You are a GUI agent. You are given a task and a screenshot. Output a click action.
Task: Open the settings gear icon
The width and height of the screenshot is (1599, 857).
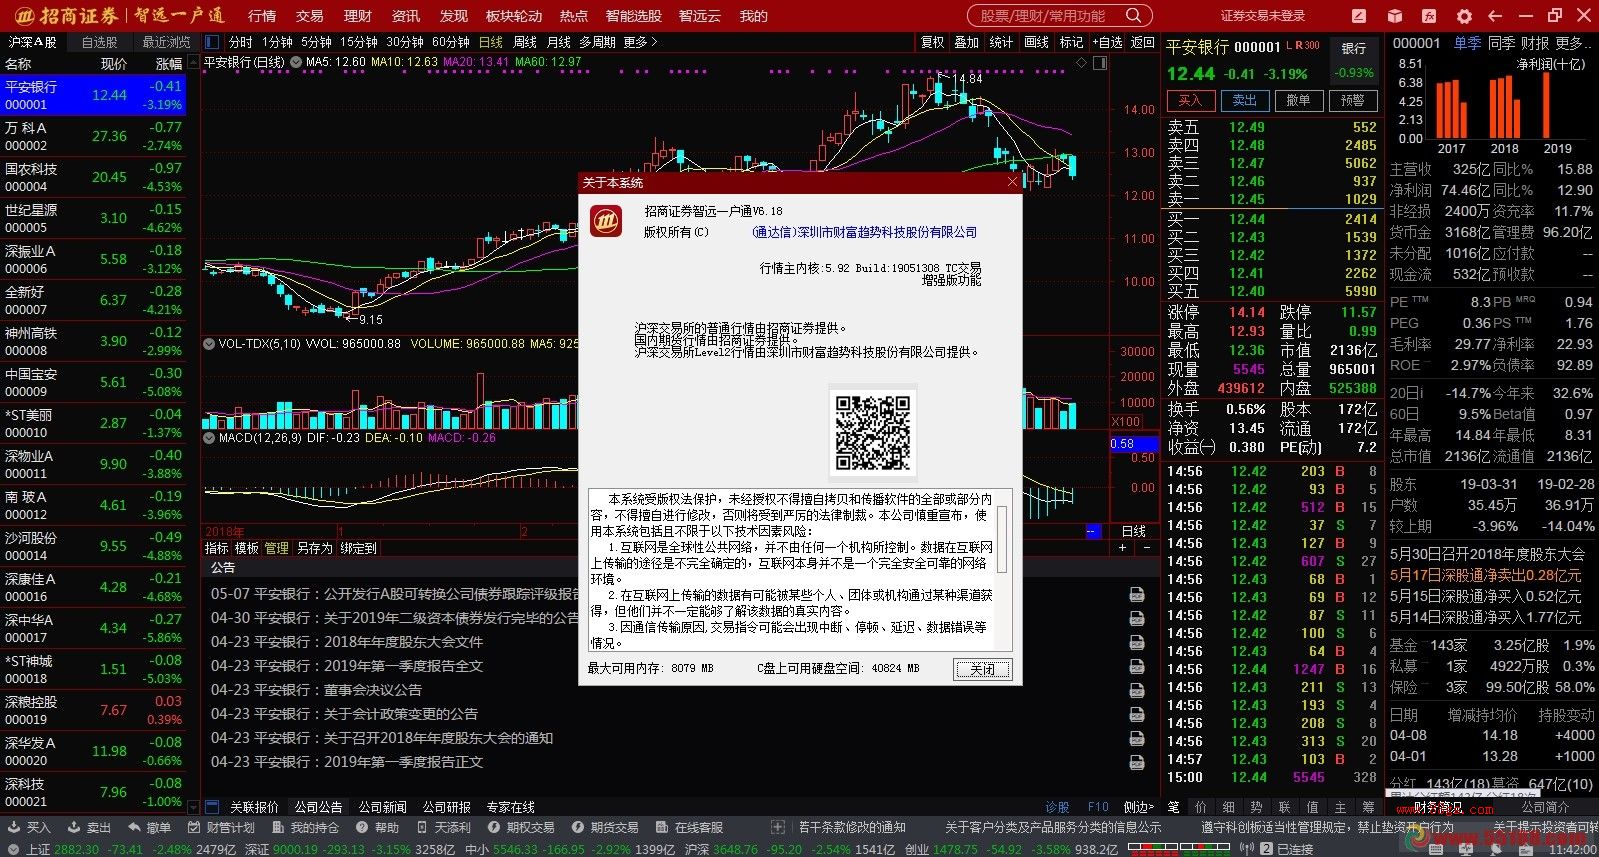pyautogui.click(x=1464, y=16)
